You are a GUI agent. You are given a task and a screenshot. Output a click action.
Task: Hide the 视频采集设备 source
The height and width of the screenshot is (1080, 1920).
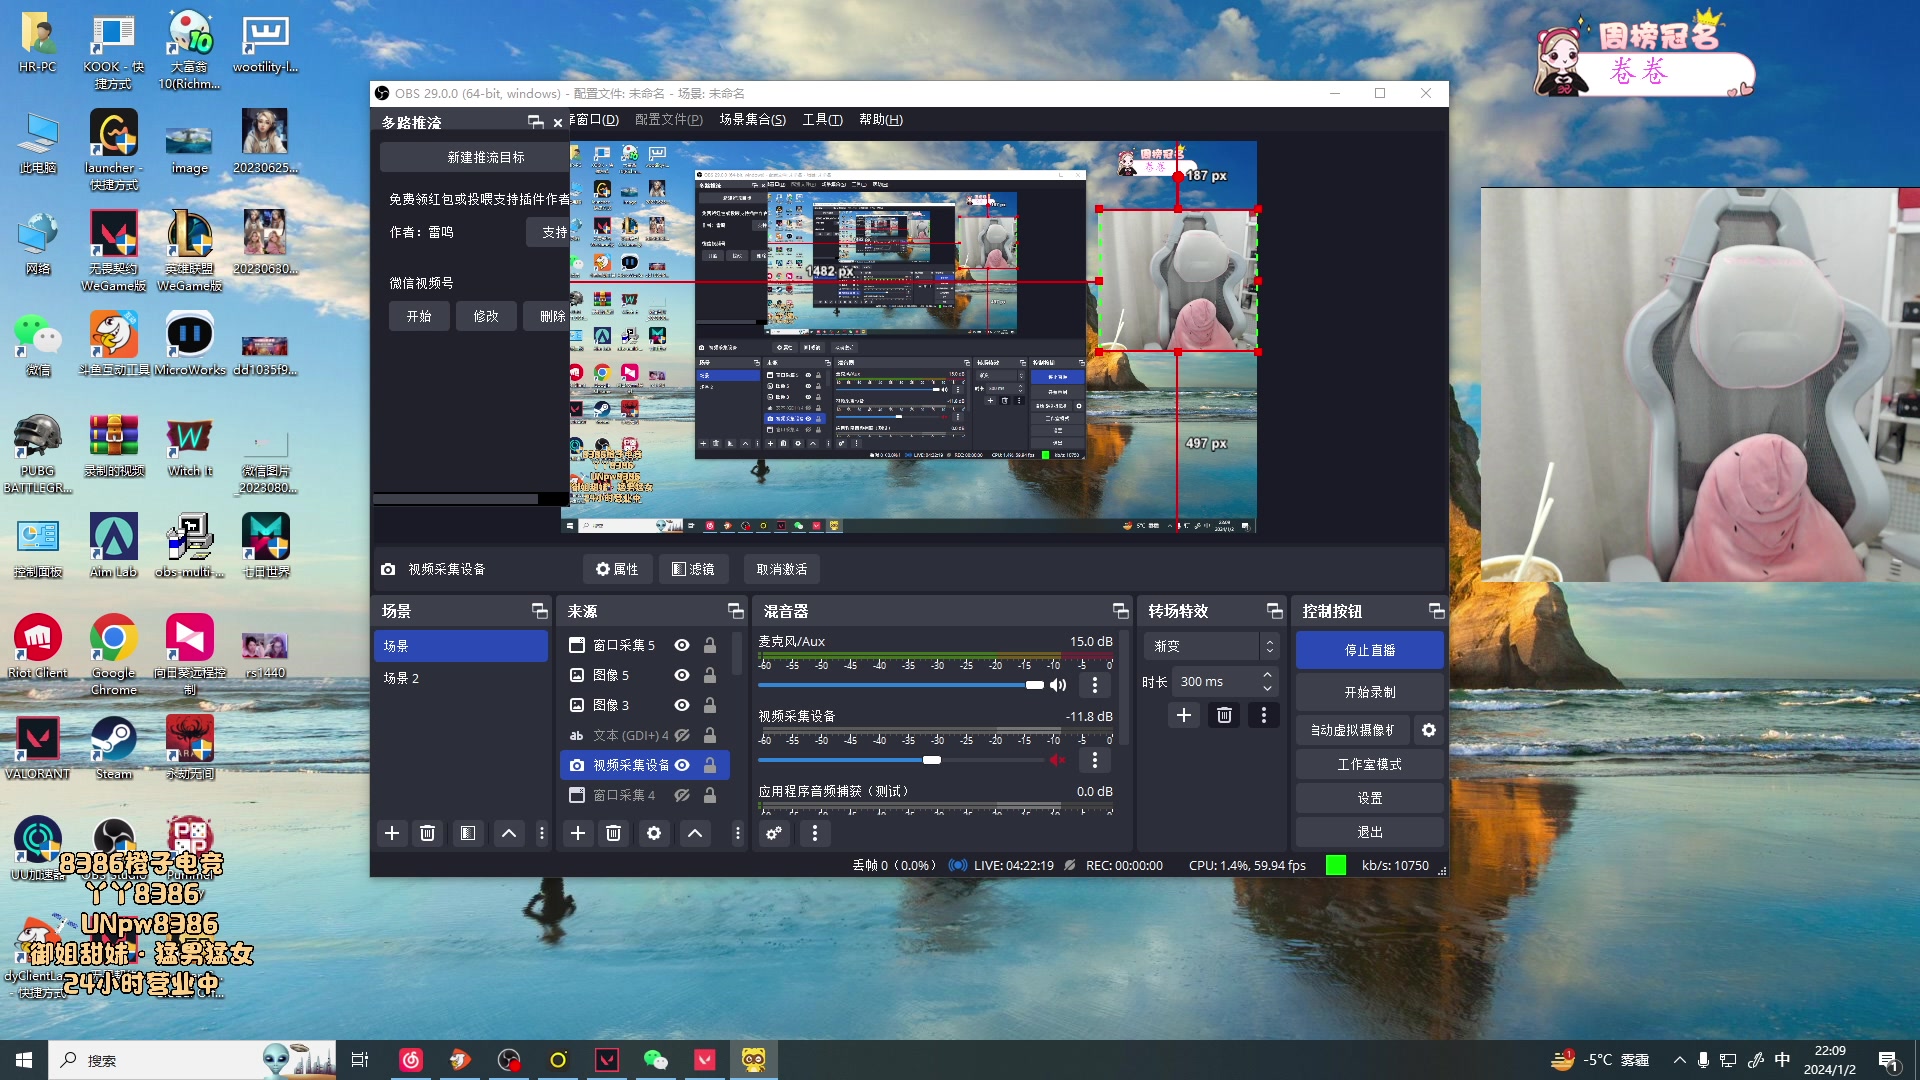click(x=682, y=765)
